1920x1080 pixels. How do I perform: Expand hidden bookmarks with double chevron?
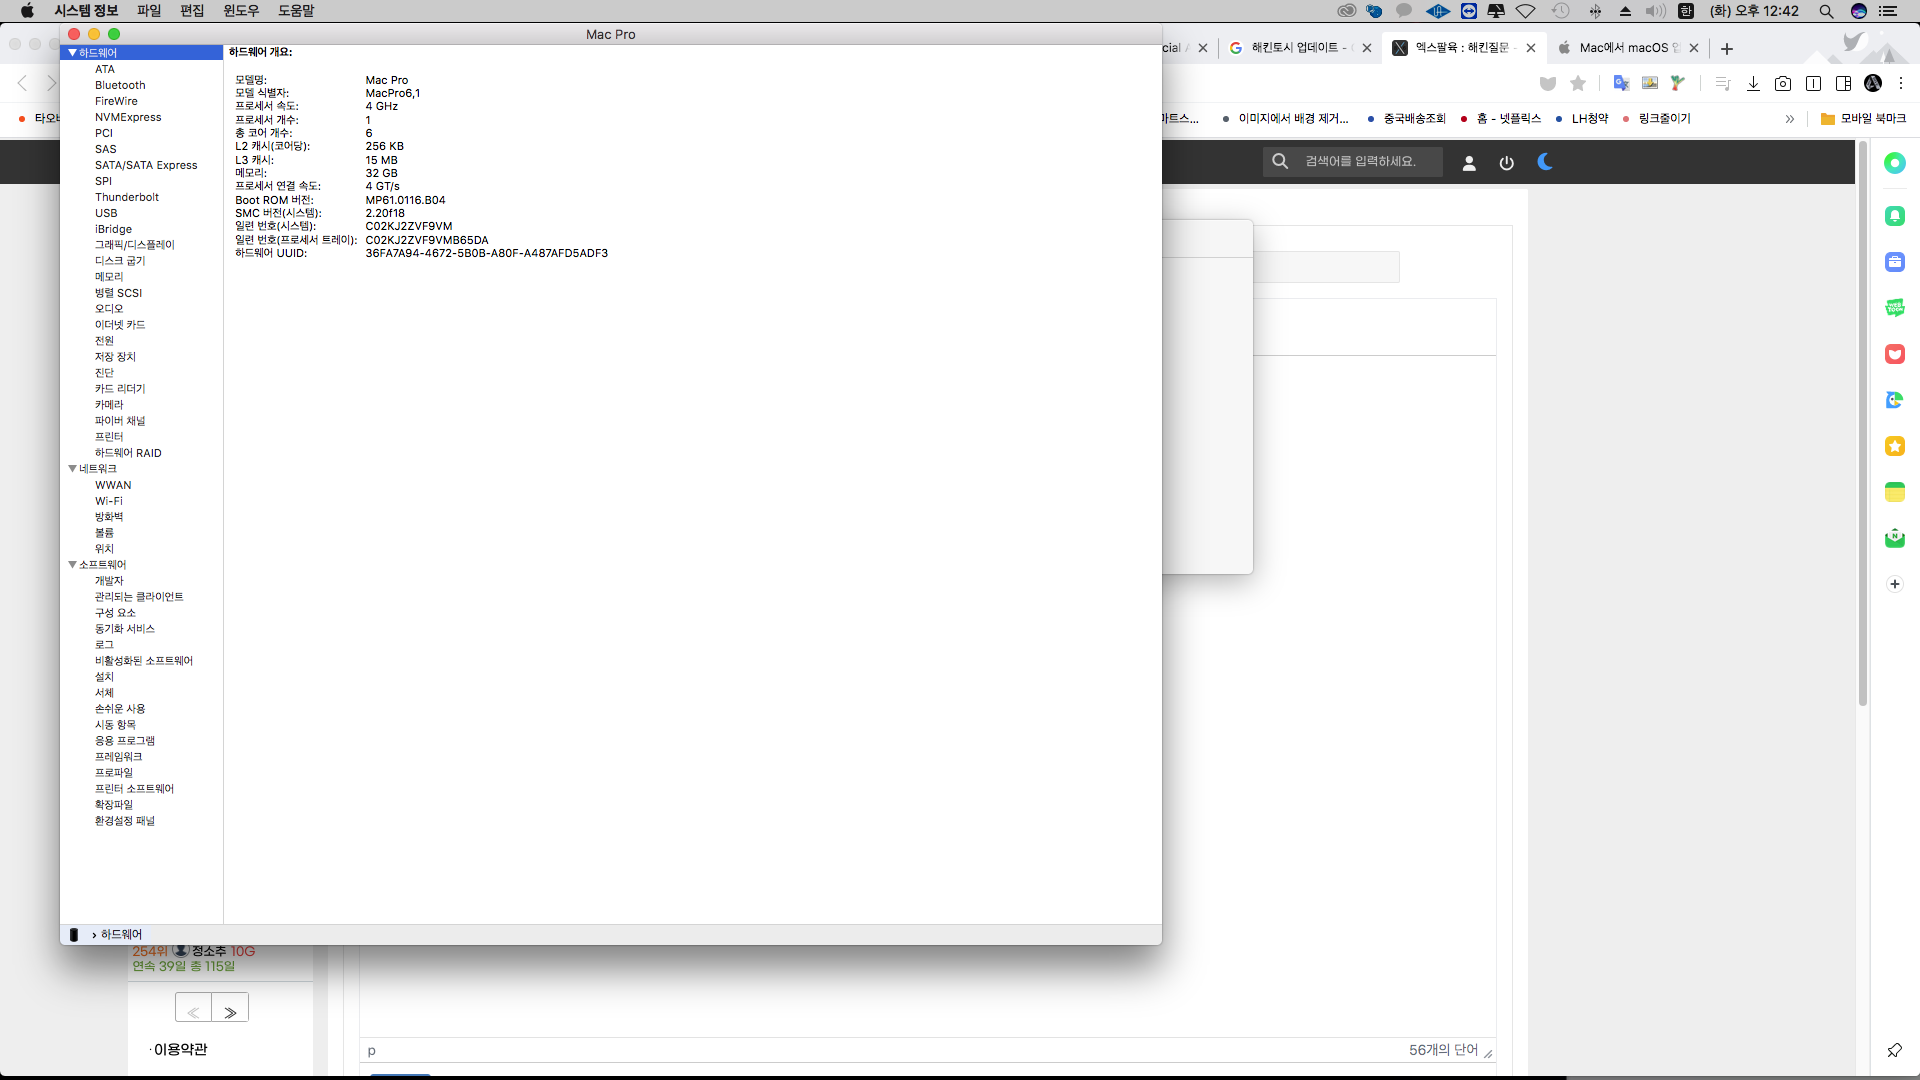(1790, 119)
